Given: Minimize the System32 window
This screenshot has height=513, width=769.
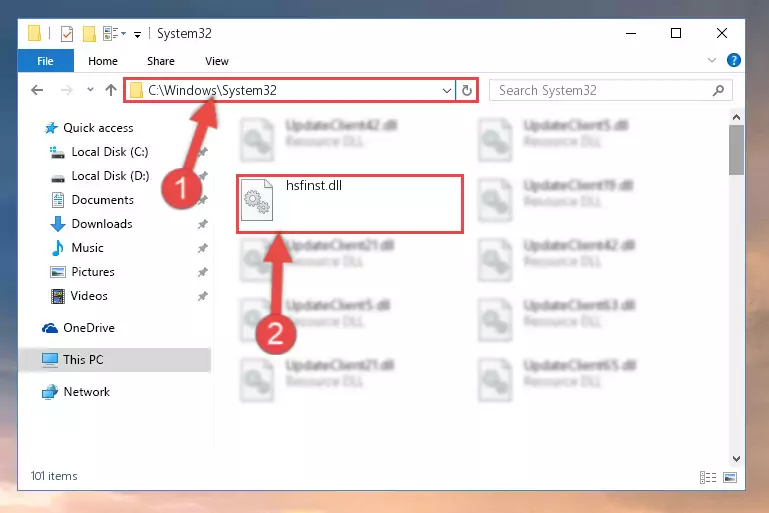Looking at the screenshot, I should [631, 33].
